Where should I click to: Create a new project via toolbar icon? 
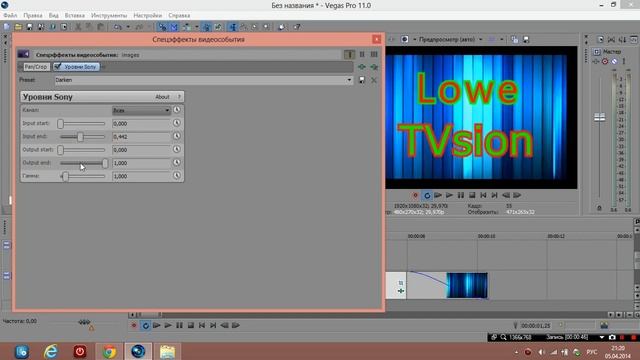[7, 27]
